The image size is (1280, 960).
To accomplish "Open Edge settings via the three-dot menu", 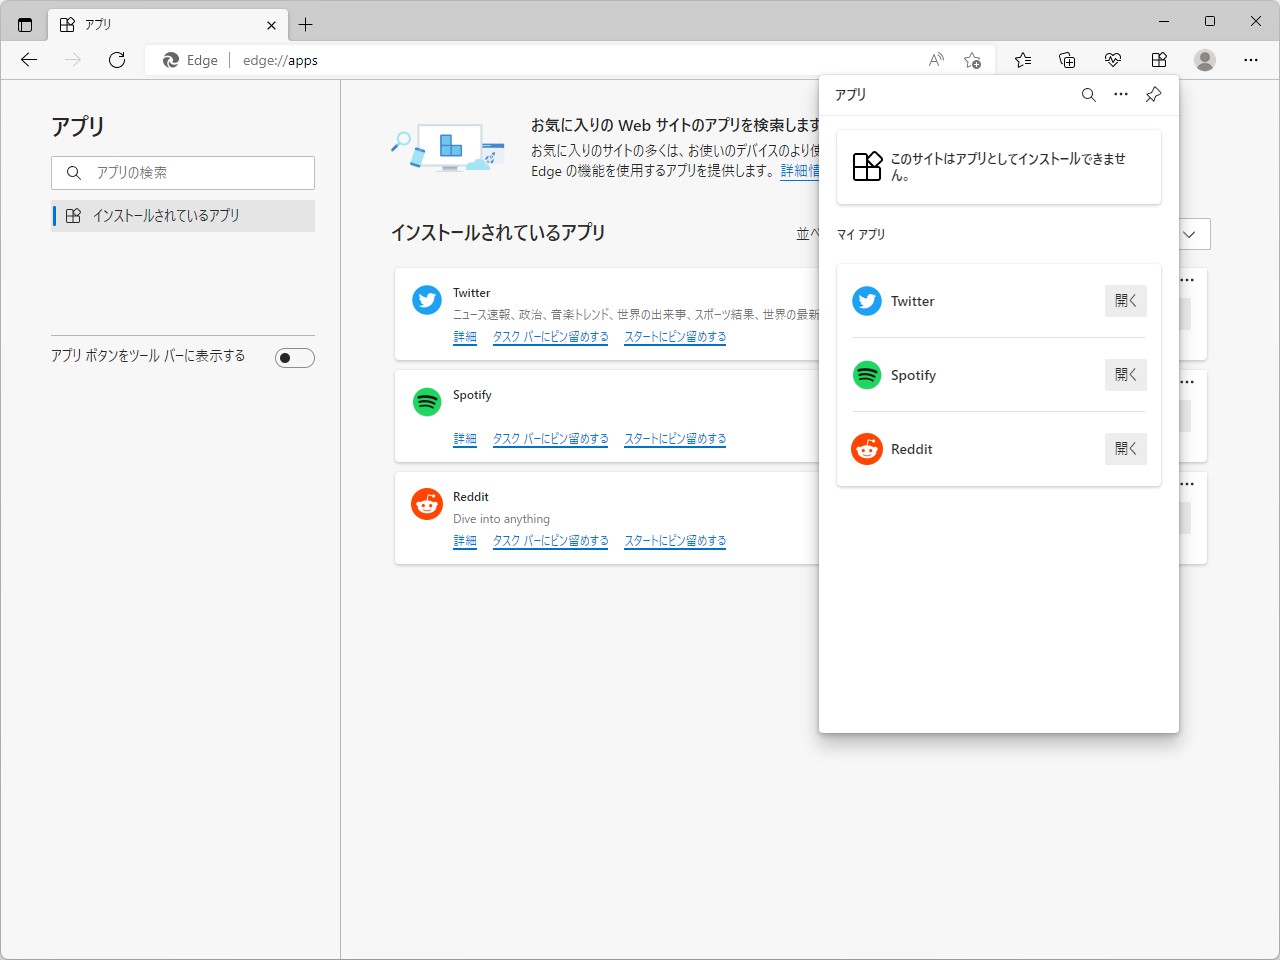I will point(1250,60).
